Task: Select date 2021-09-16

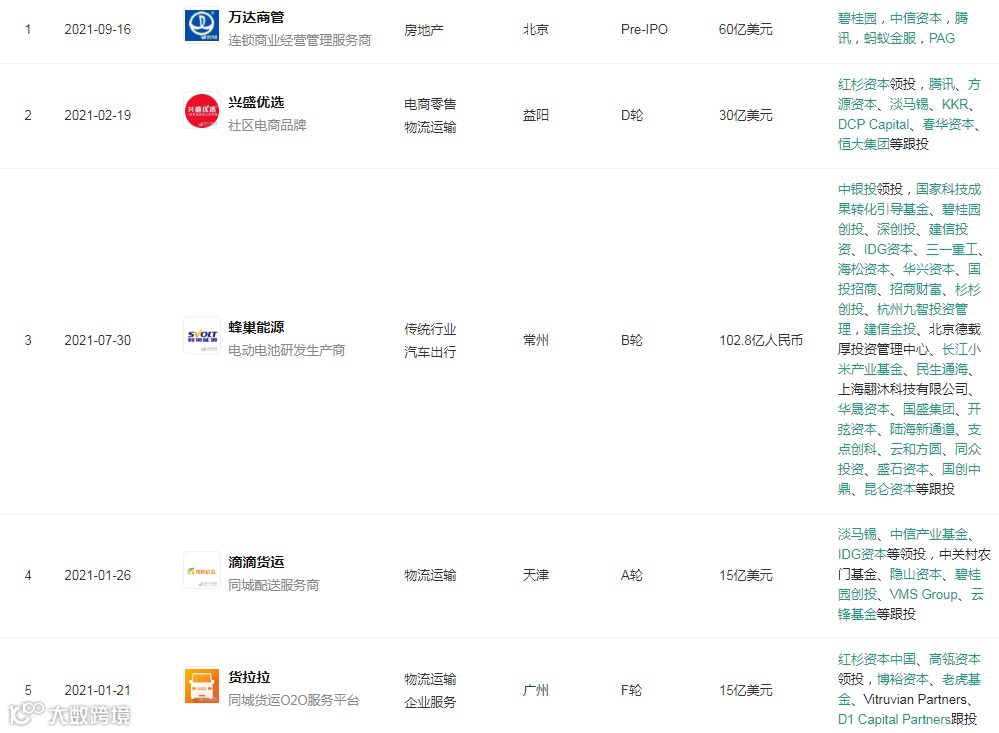Action: (97, 29)
